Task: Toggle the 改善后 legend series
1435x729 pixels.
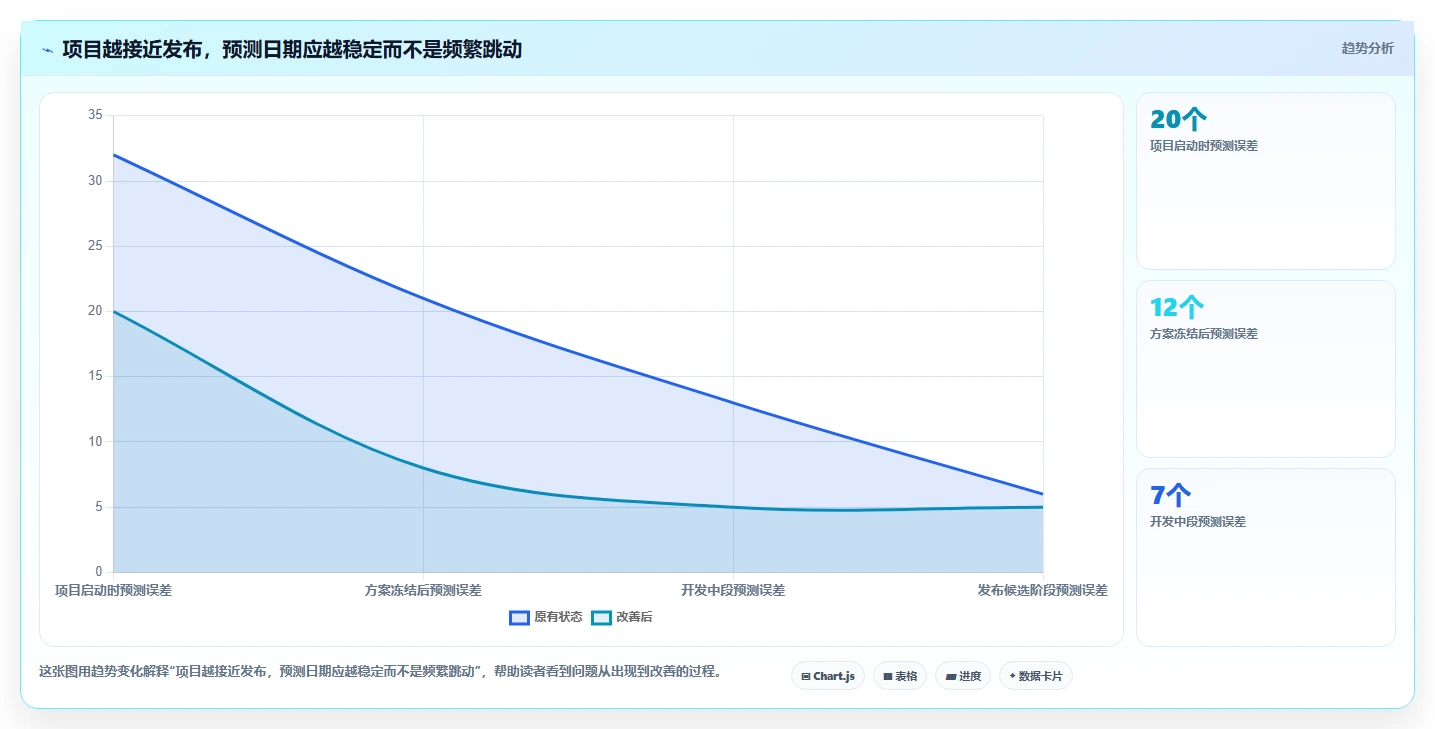Action: point(621,617)
